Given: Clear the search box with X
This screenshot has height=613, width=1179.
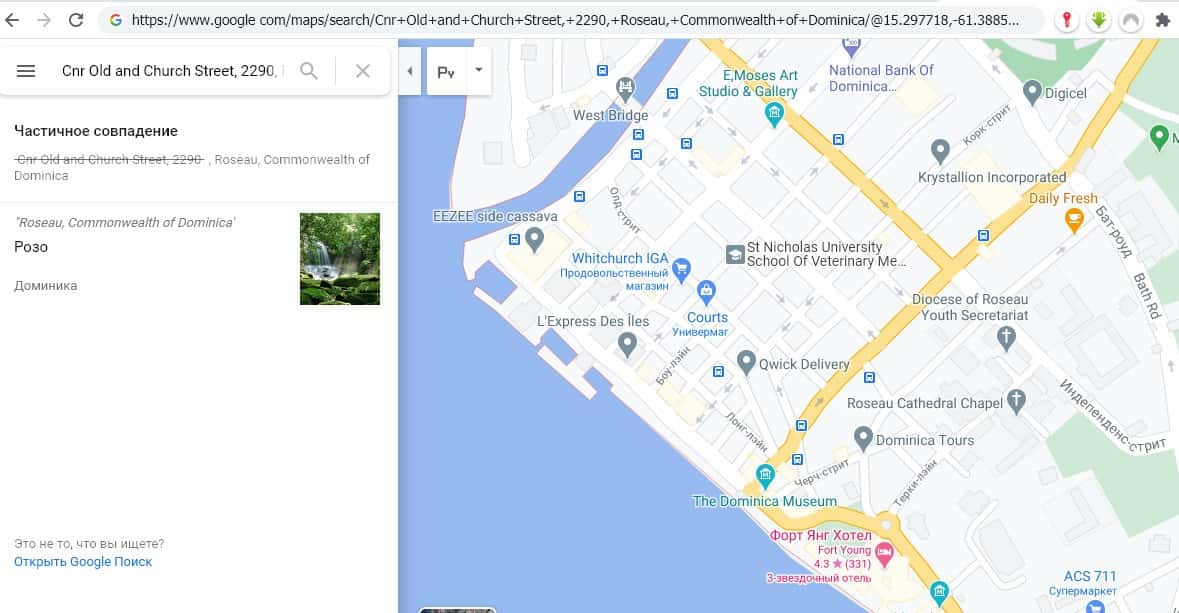Looking at the screenshot, I should 363,71.
